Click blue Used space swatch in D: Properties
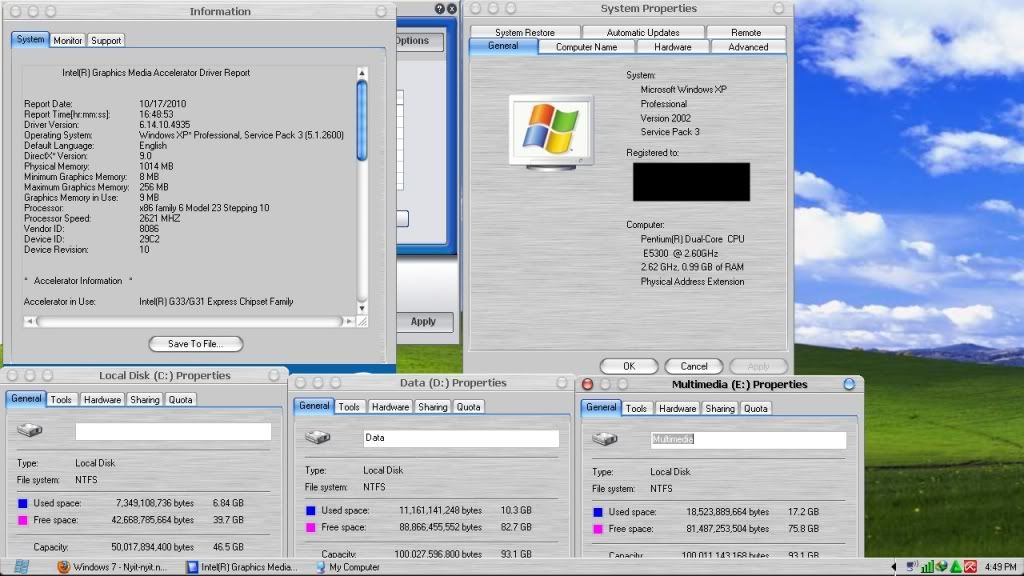The height and width of the screenshot is (576, 1024). click(x=311, y=511)
